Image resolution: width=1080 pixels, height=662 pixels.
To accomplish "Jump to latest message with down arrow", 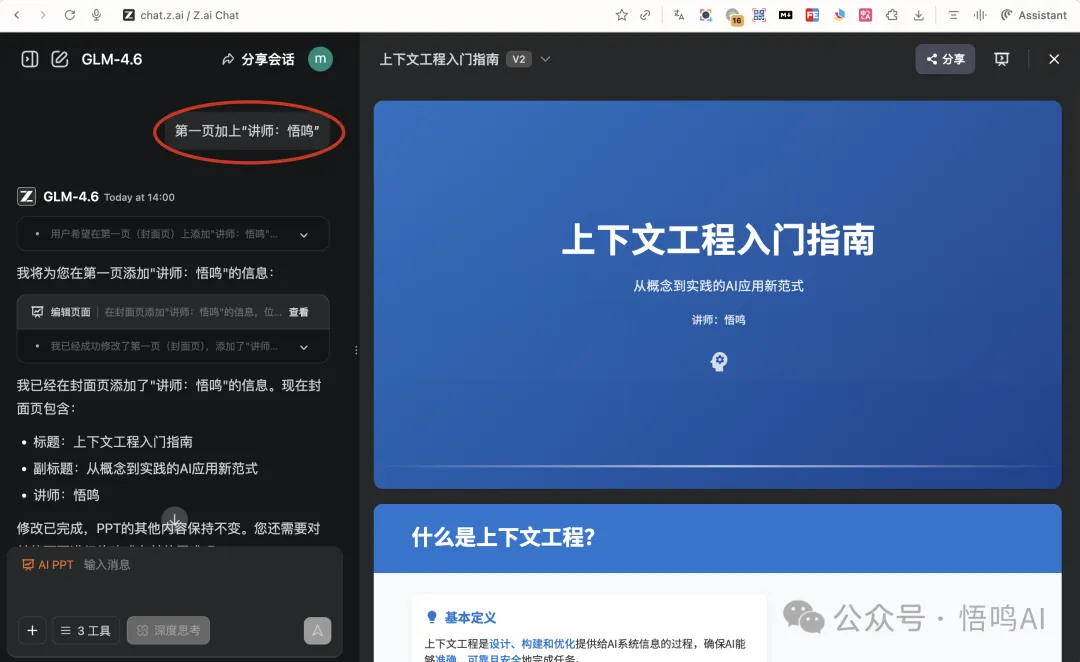I will [175, 520].
